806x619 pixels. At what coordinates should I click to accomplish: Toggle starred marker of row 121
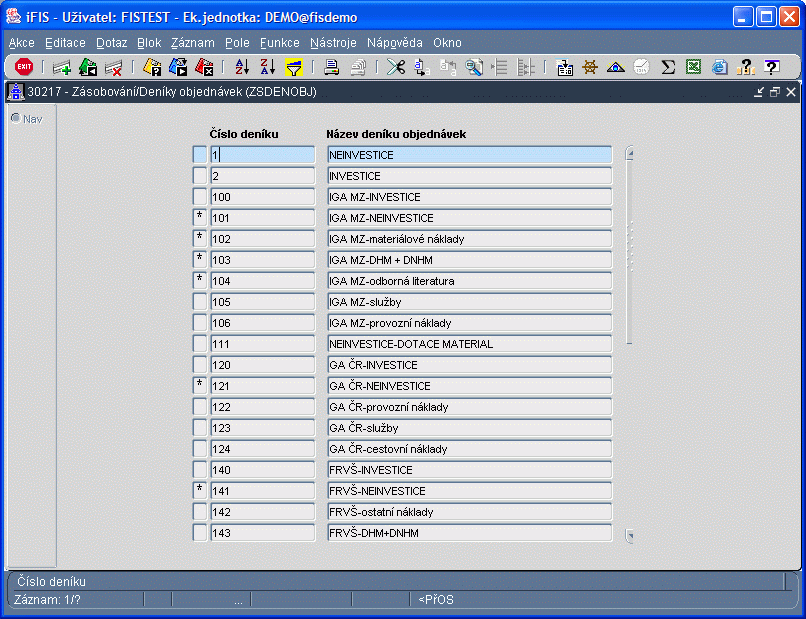pyautogui.click(x=199, y=386)
